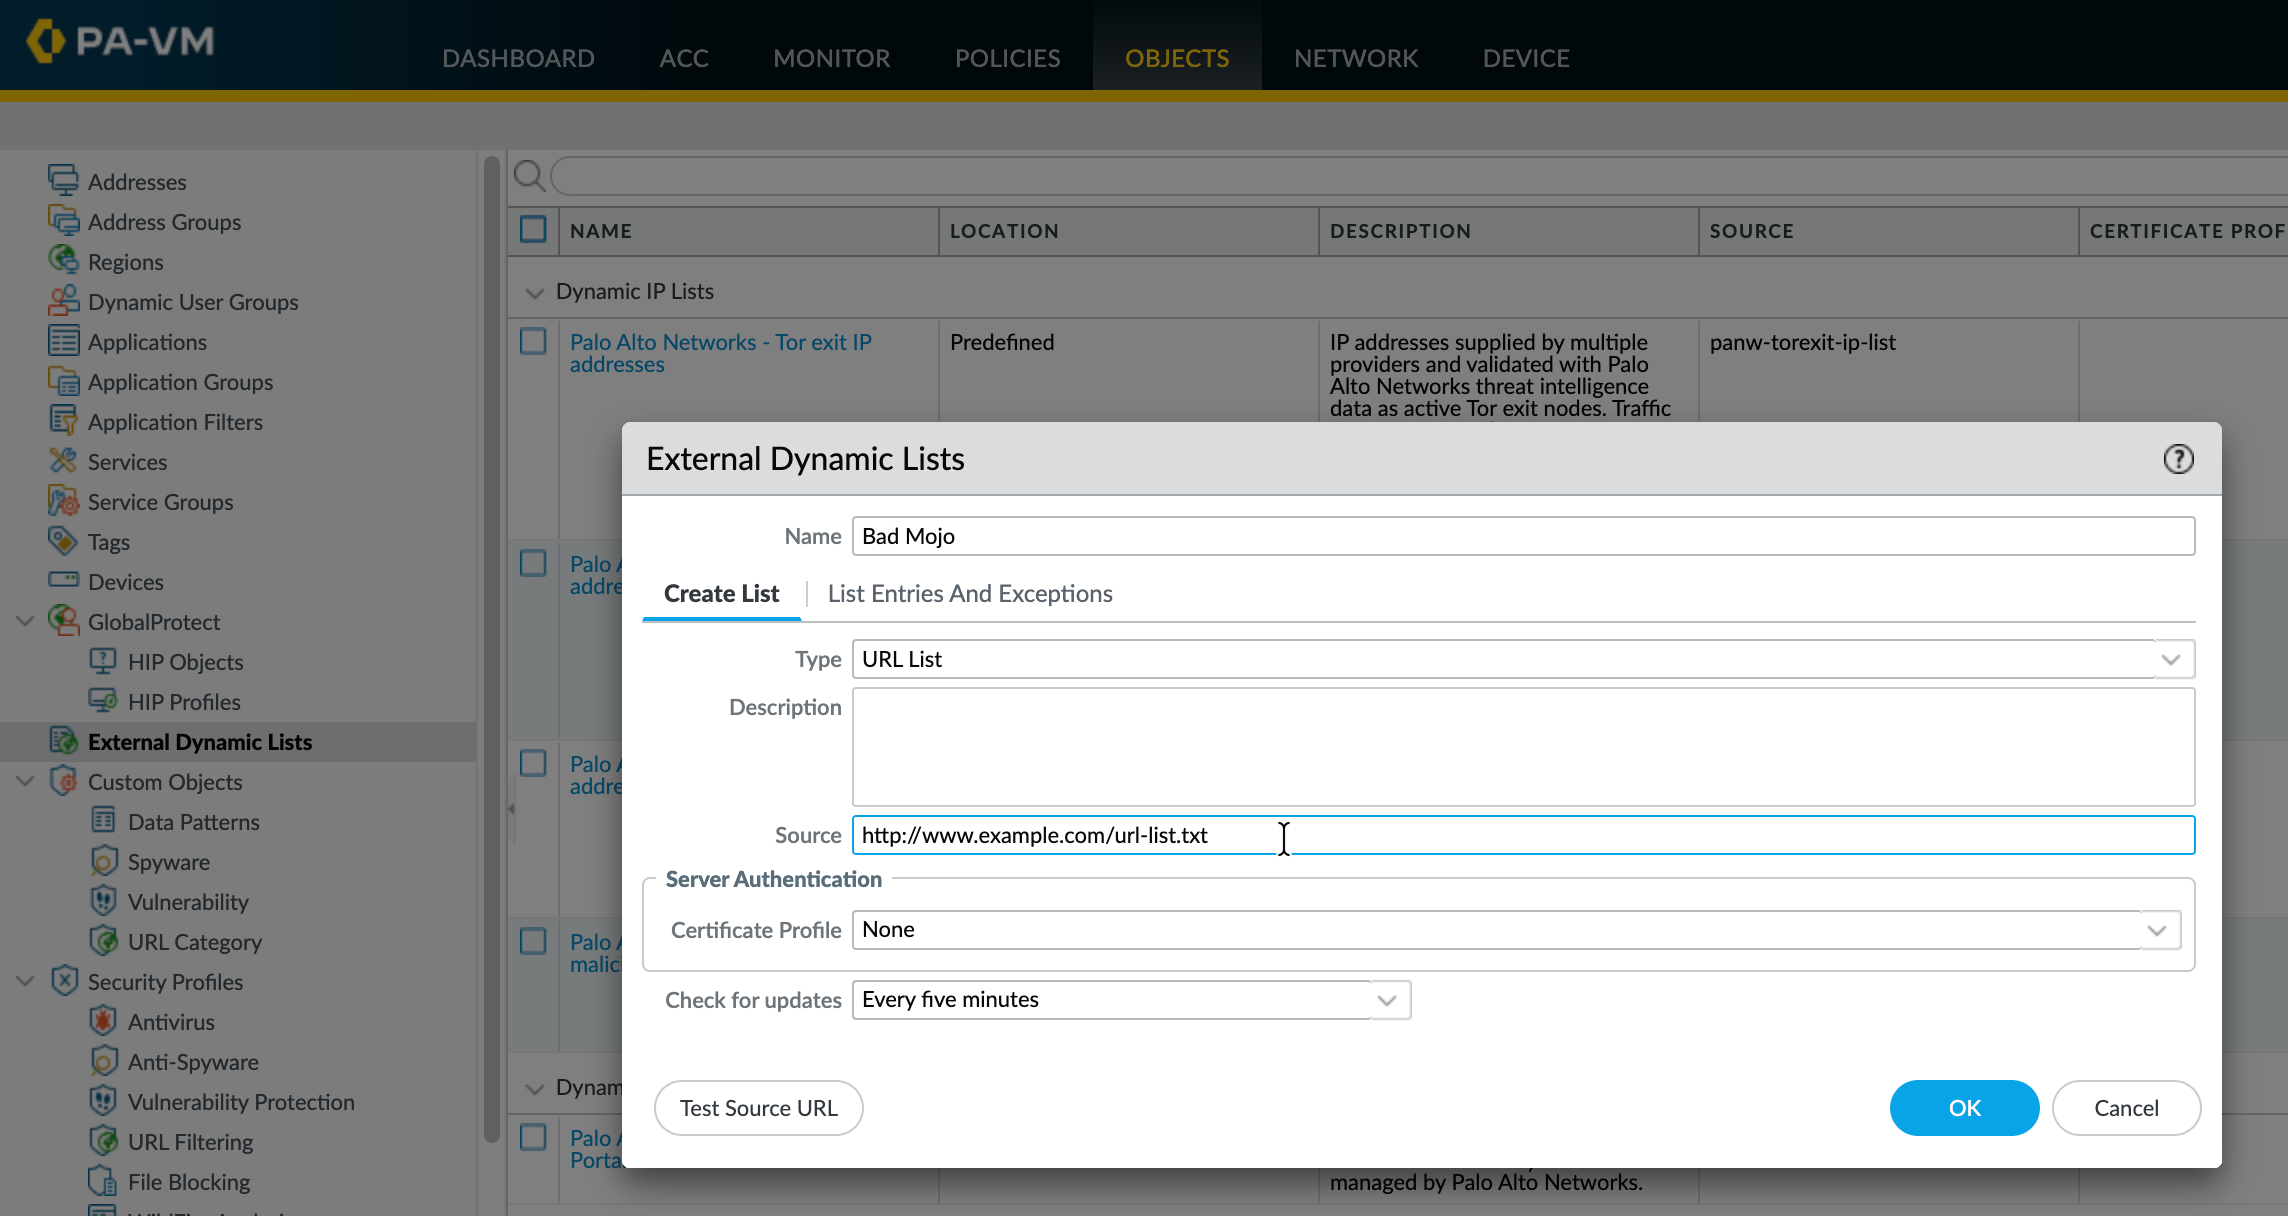Click the Dynamic User Groups icon

coord(63,301)
